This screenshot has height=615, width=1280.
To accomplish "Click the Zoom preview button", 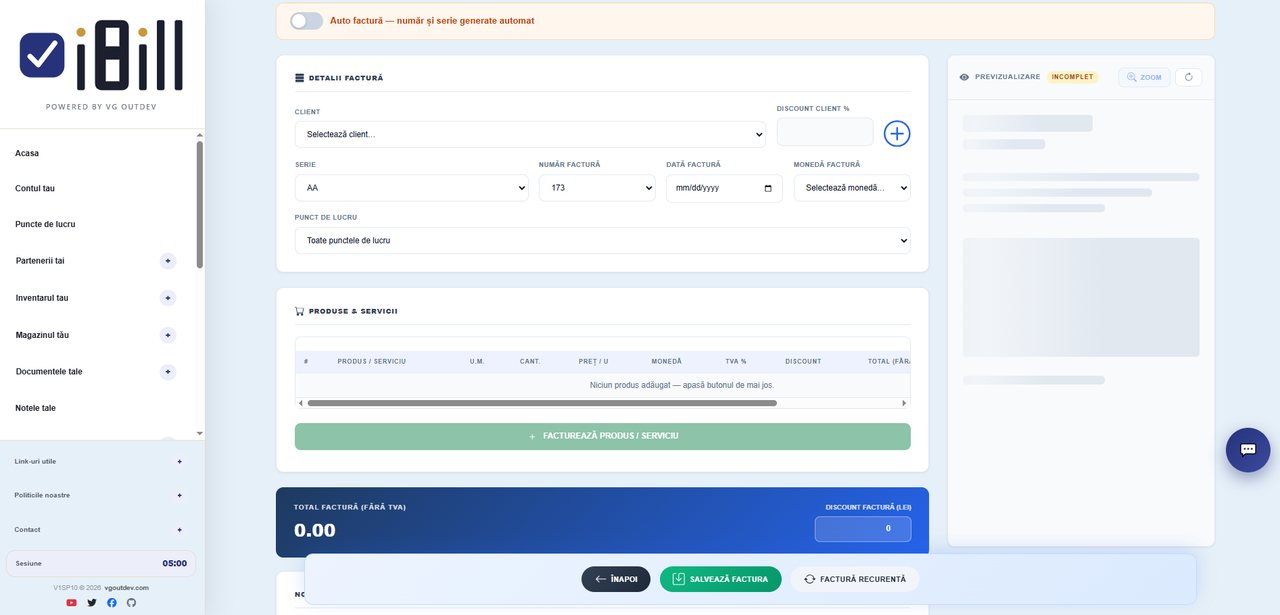I will click(x=1144, y=77).
